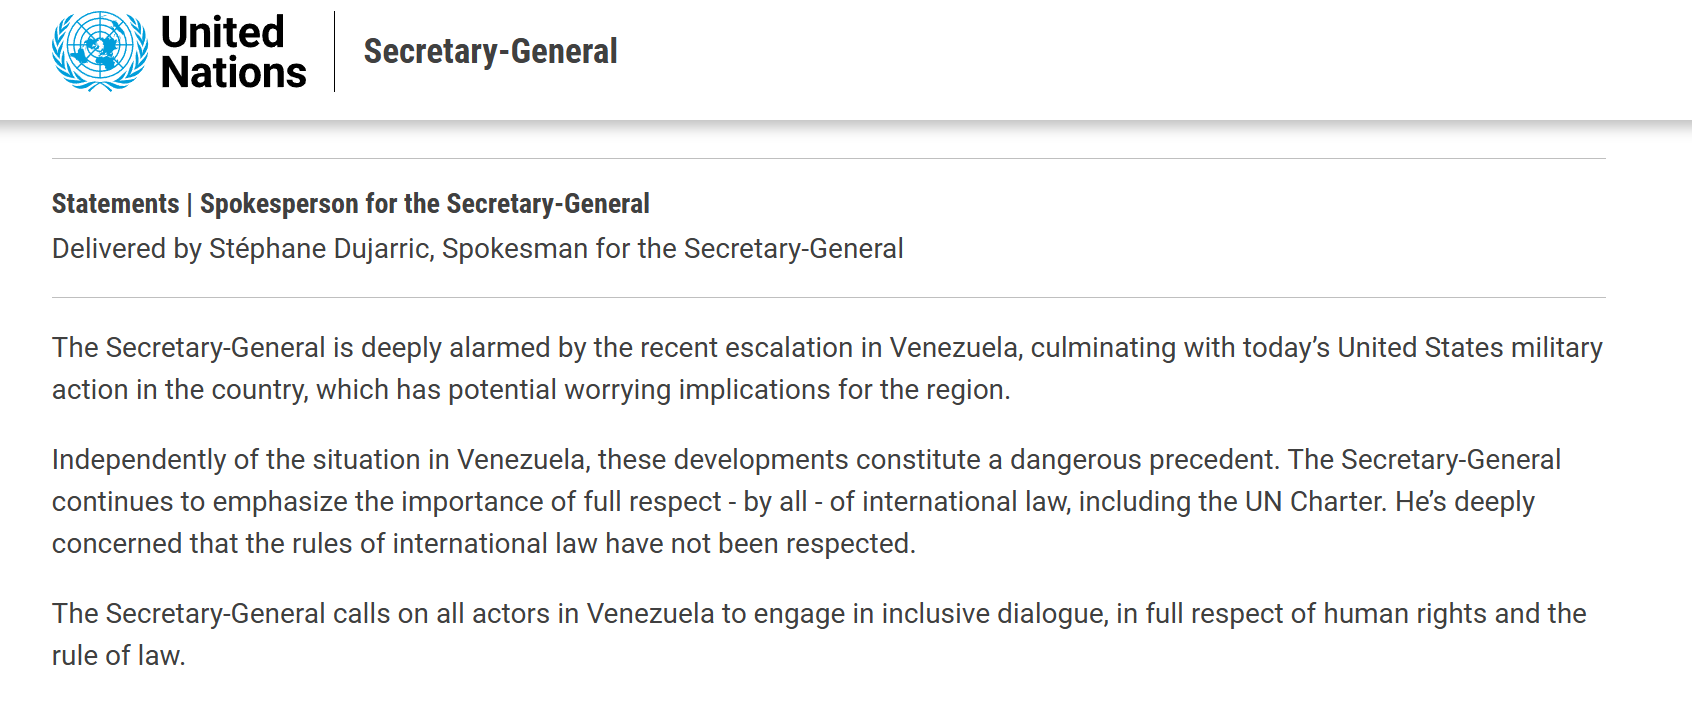Screen dimensions: 1692x711
Task: Click the "United Nations" wordmark text
Action: tap(233, 52)
